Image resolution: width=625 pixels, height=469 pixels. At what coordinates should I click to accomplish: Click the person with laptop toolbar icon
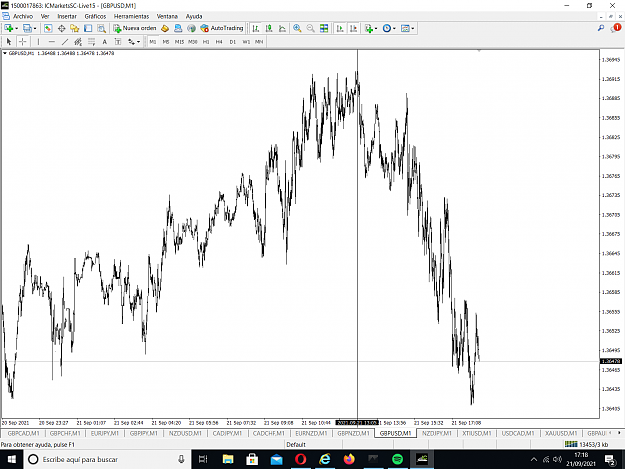click(178, 28)
